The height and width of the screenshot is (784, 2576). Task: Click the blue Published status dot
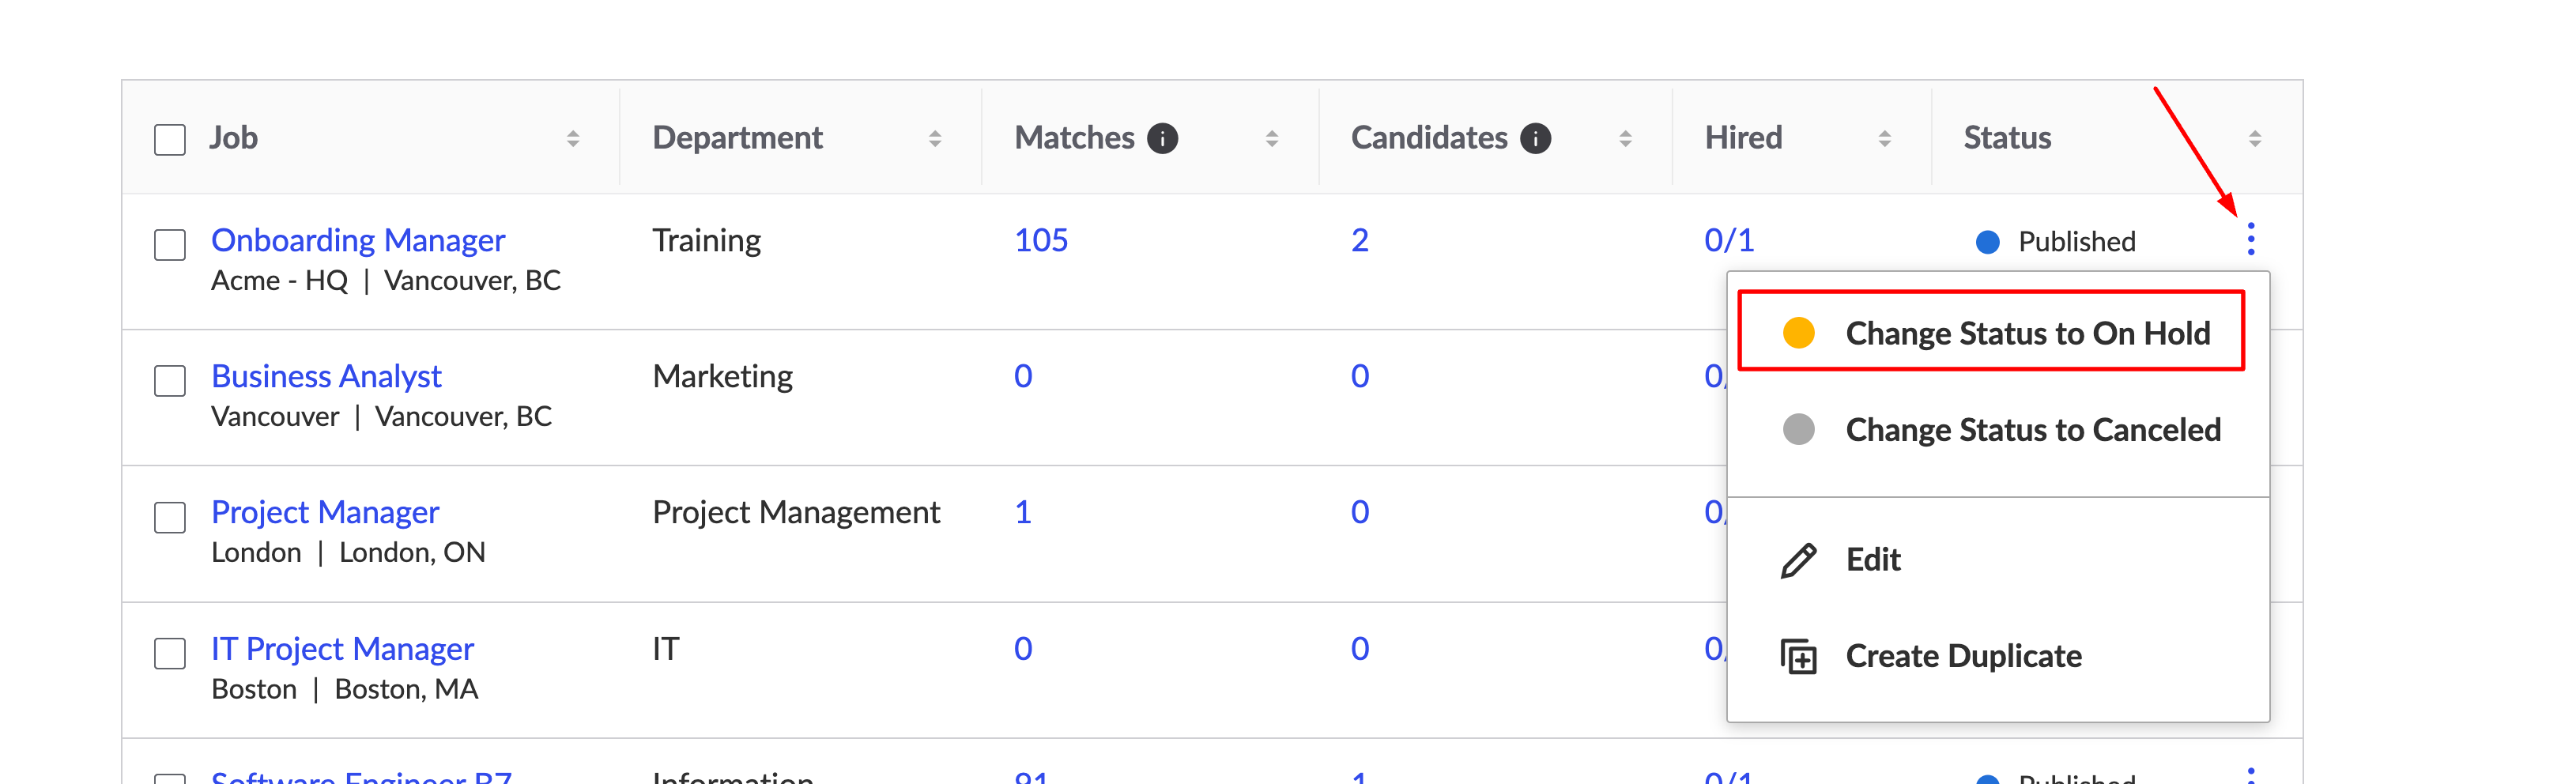[1987, 242]
